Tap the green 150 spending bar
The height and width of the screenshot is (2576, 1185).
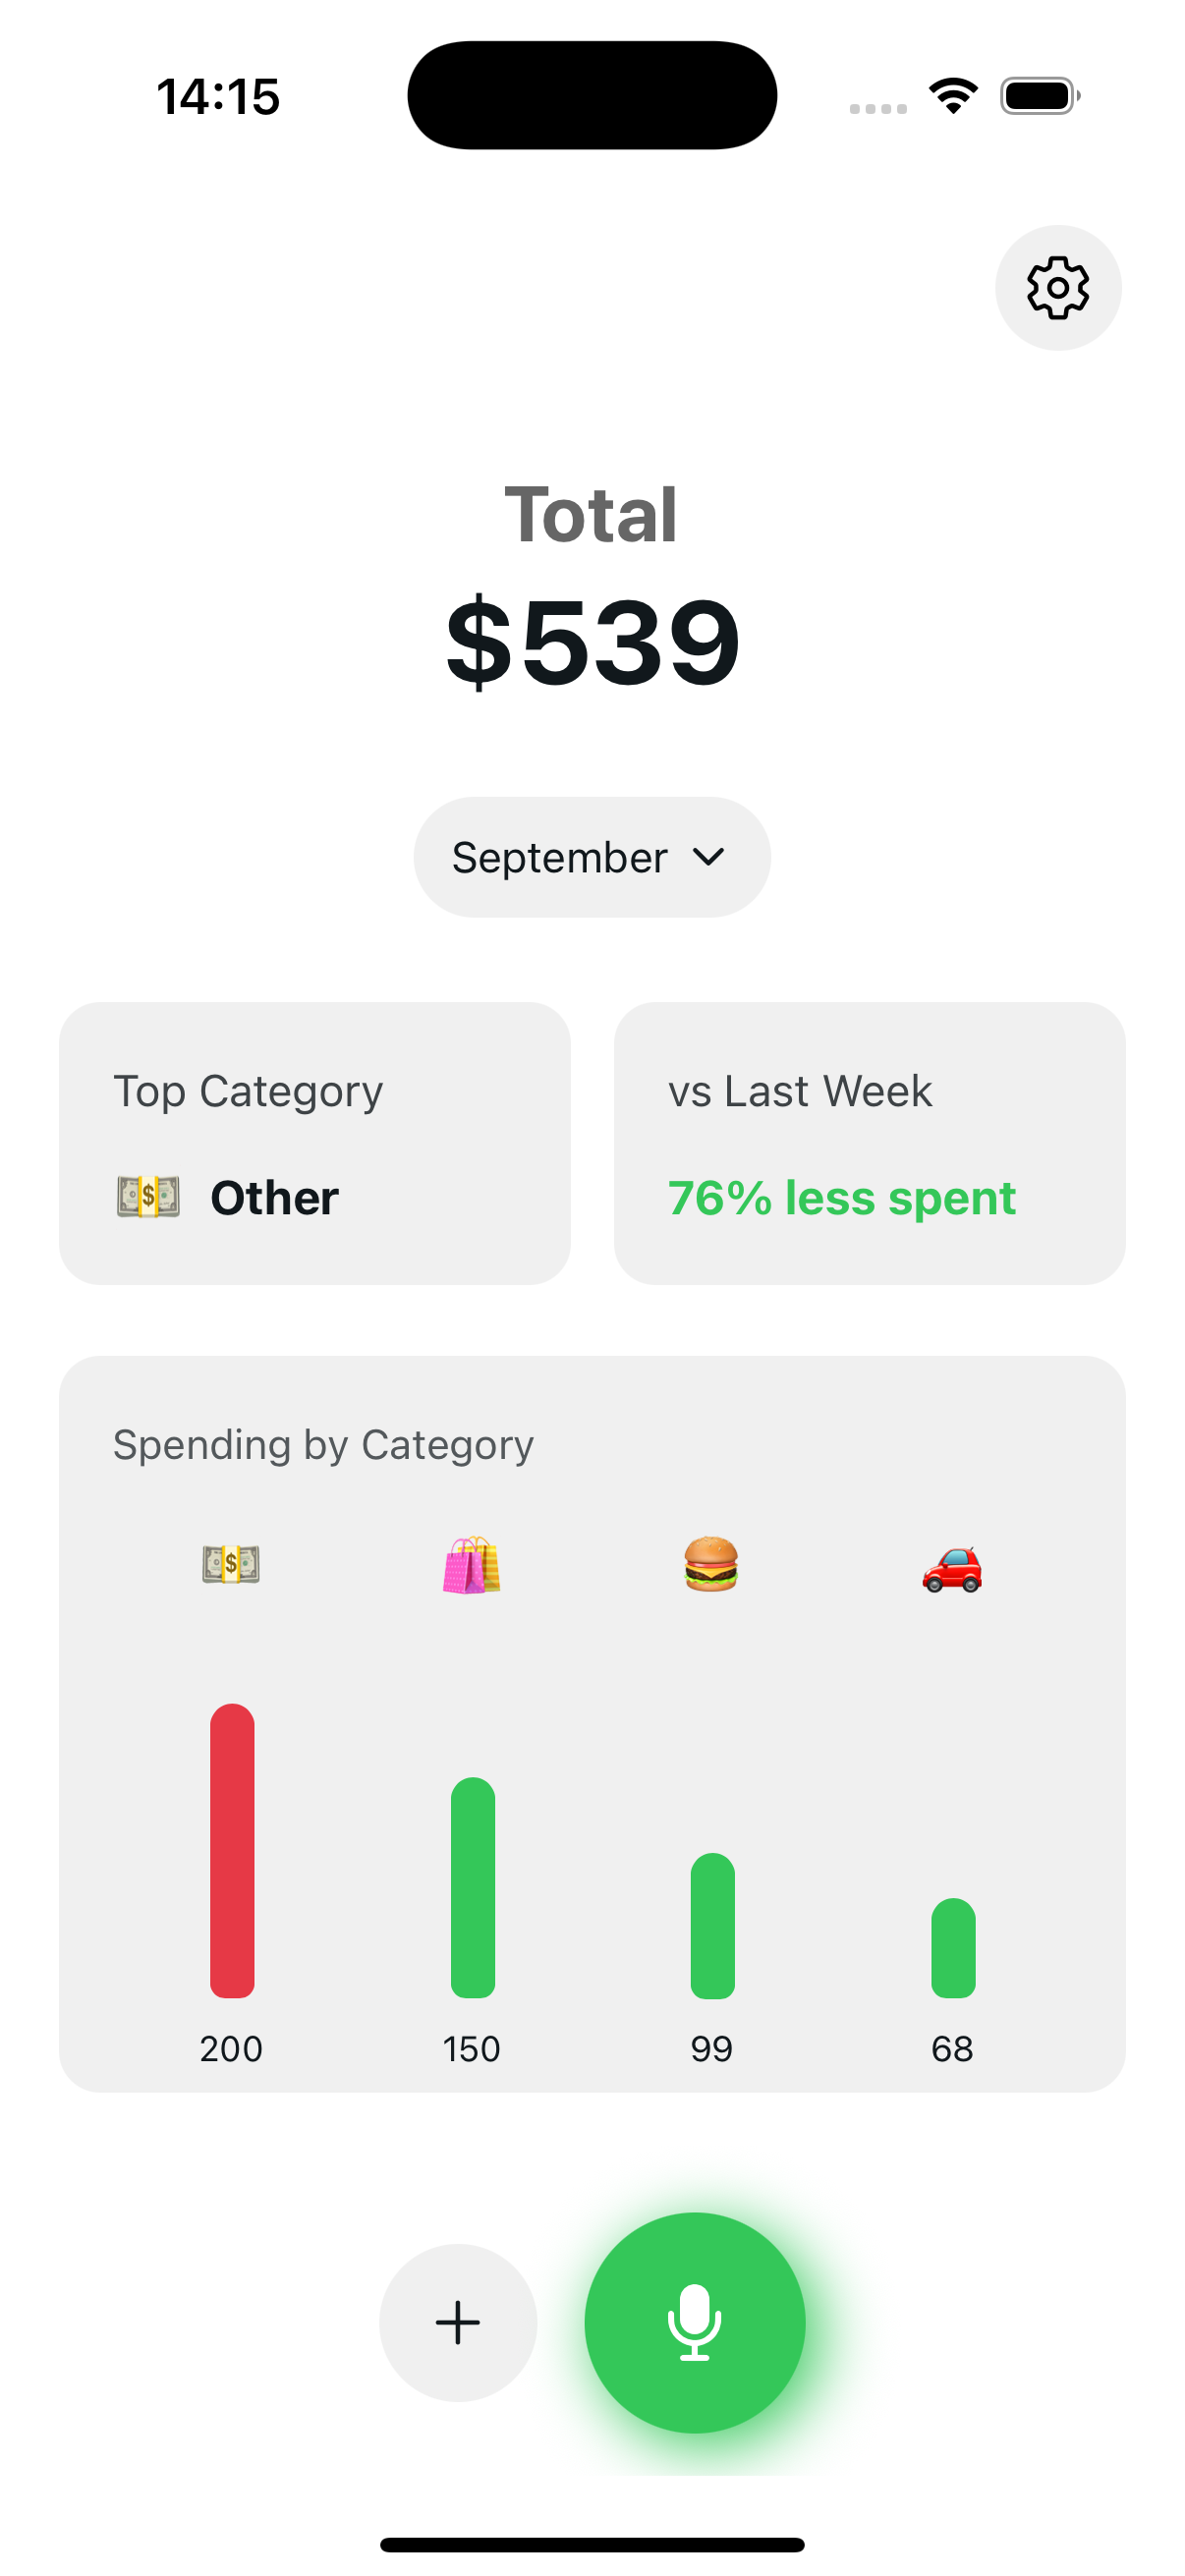pos(473,1887)
